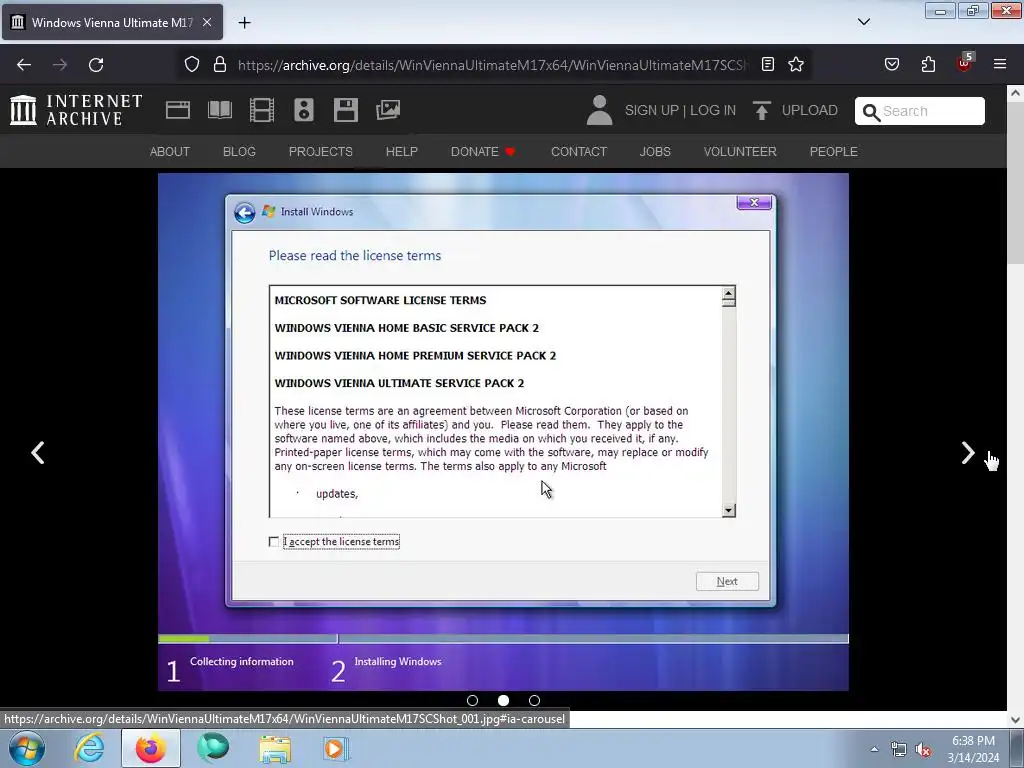
Task: Open the VOLUNTEER menu item
Action: (740, 152)
